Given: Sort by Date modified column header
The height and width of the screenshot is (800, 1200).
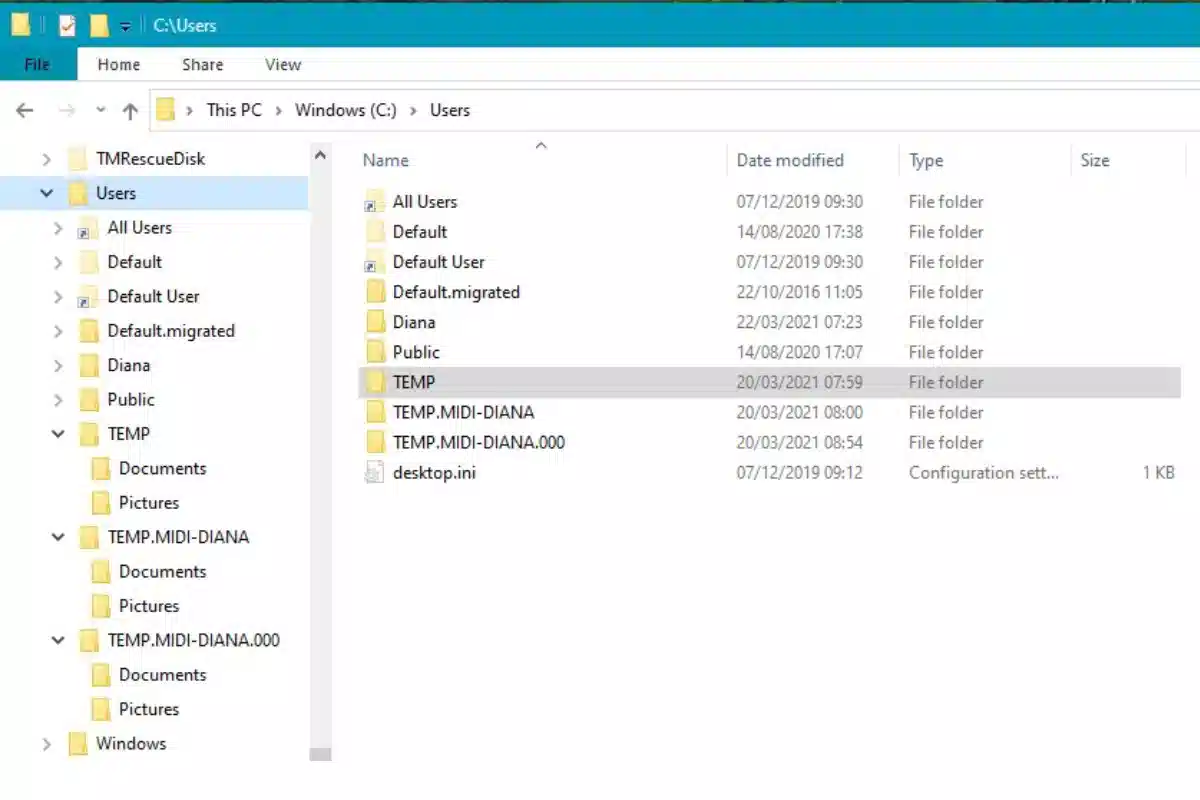Looking at the screenshot, I should click(x=790, y=160).
